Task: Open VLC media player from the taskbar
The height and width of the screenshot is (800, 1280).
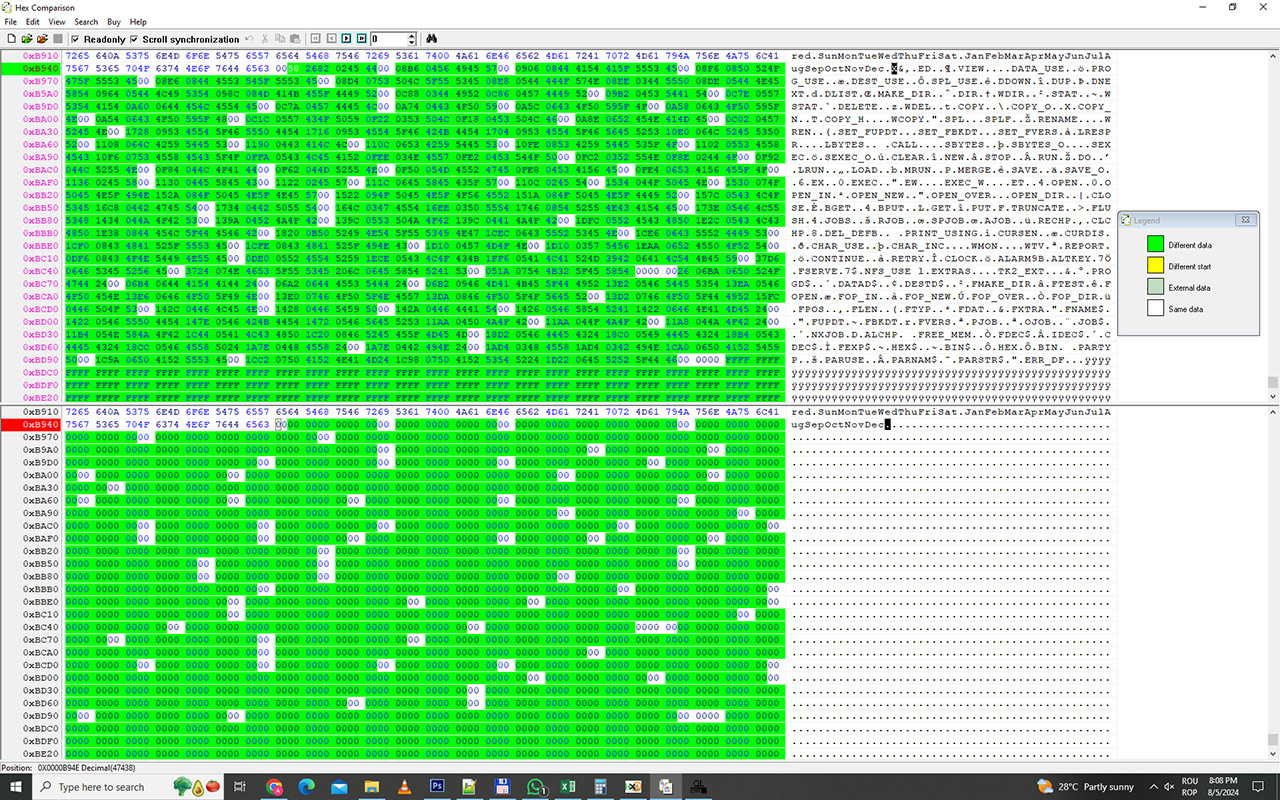Action: (x=404, y=787)
